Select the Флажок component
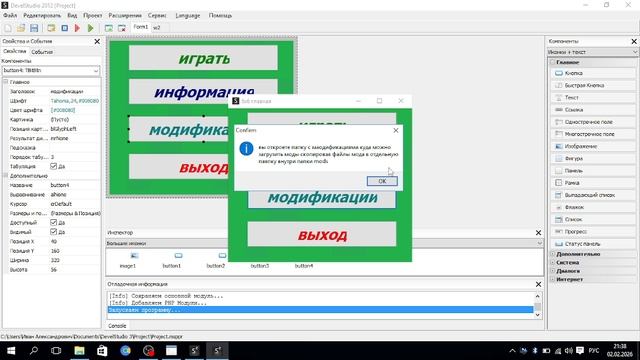Image resolution: width=640 pixels, height=360 pixels. click(x=592, y=207)
